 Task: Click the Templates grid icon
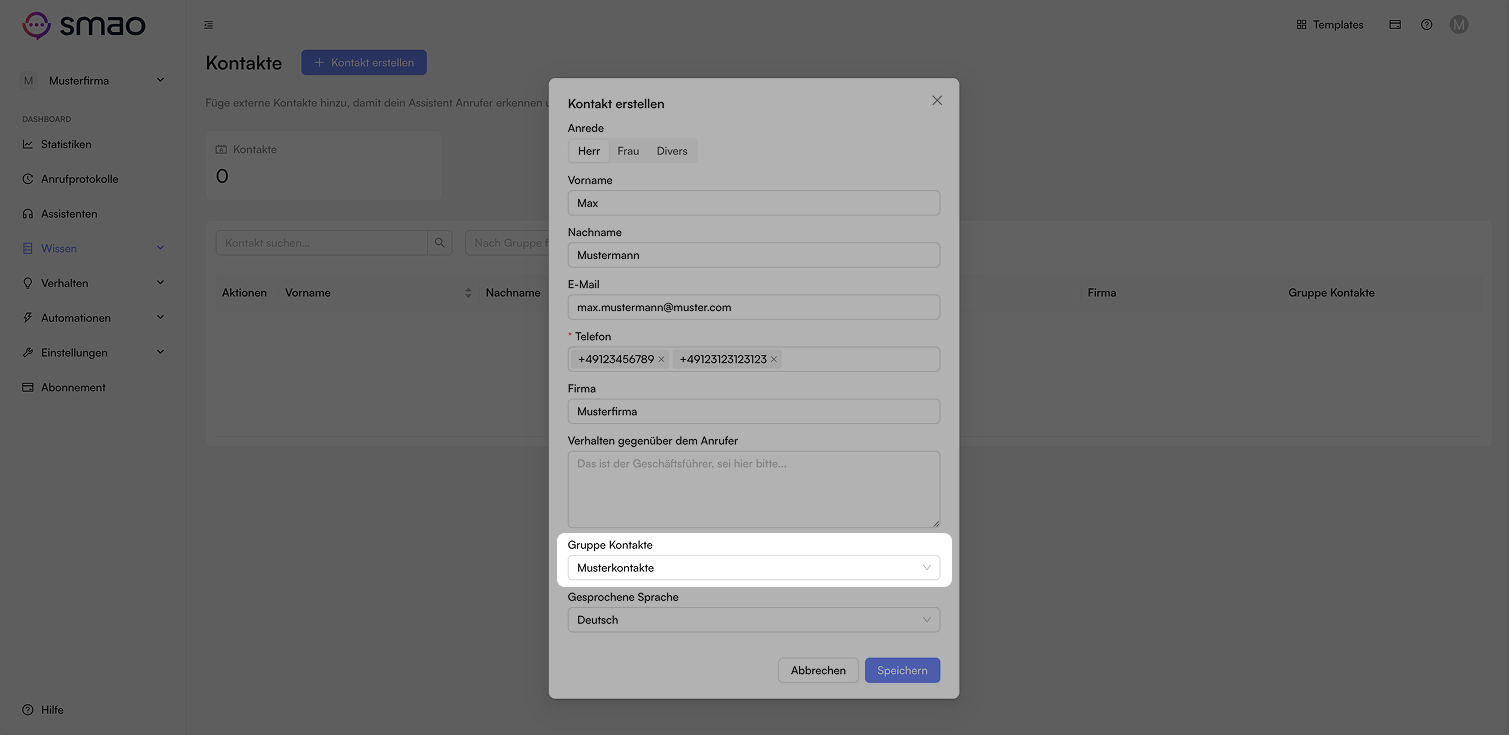click(x=1301, y=25)
